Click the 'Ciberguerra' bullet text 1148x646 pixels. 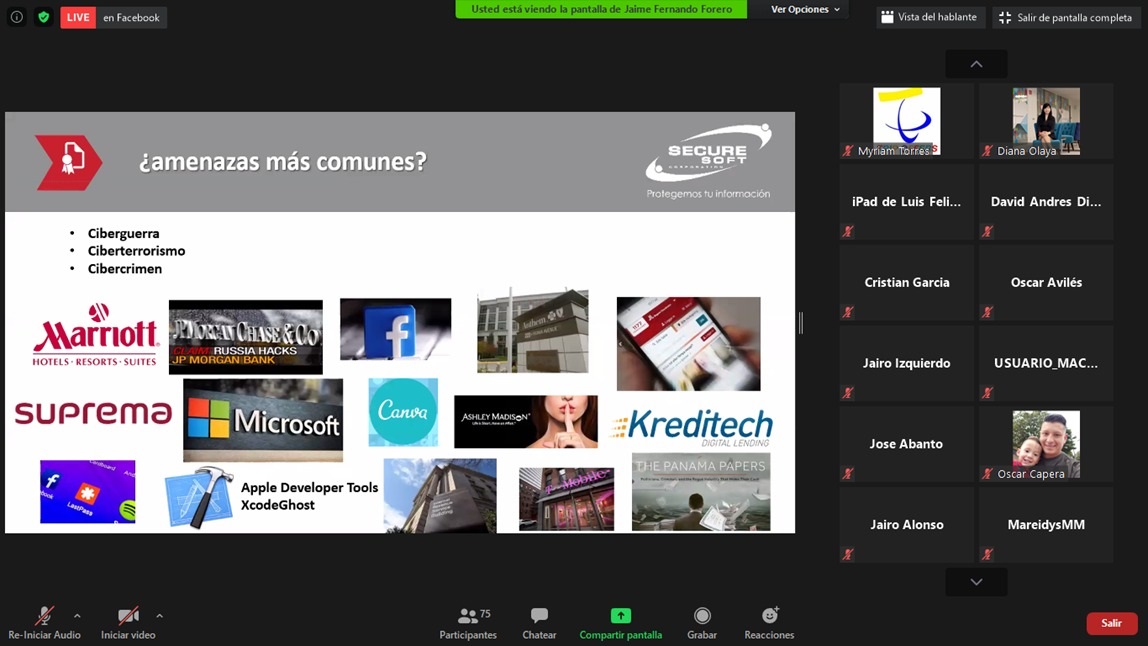coord(124,234)
